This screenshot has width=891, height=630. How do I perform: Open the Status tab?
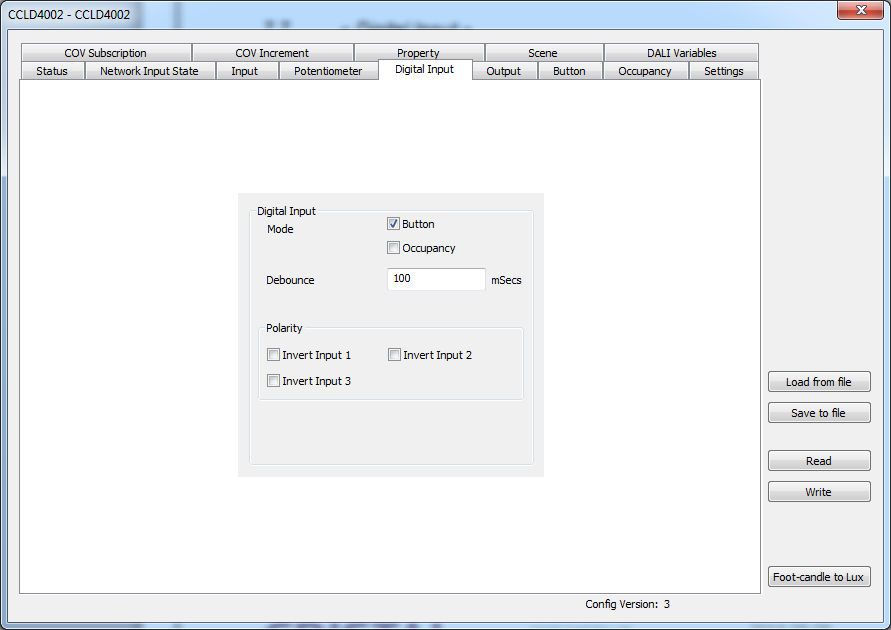pos(52,71)
